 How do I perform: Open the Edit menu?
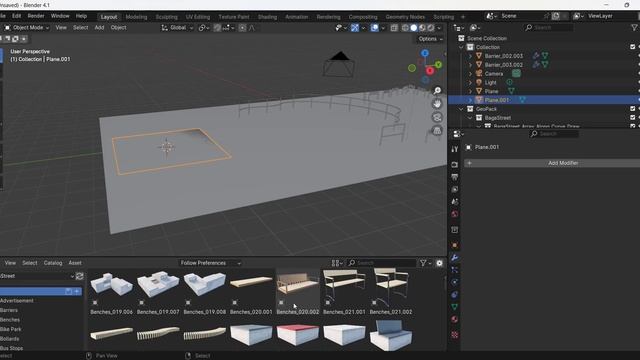[16, 16]
